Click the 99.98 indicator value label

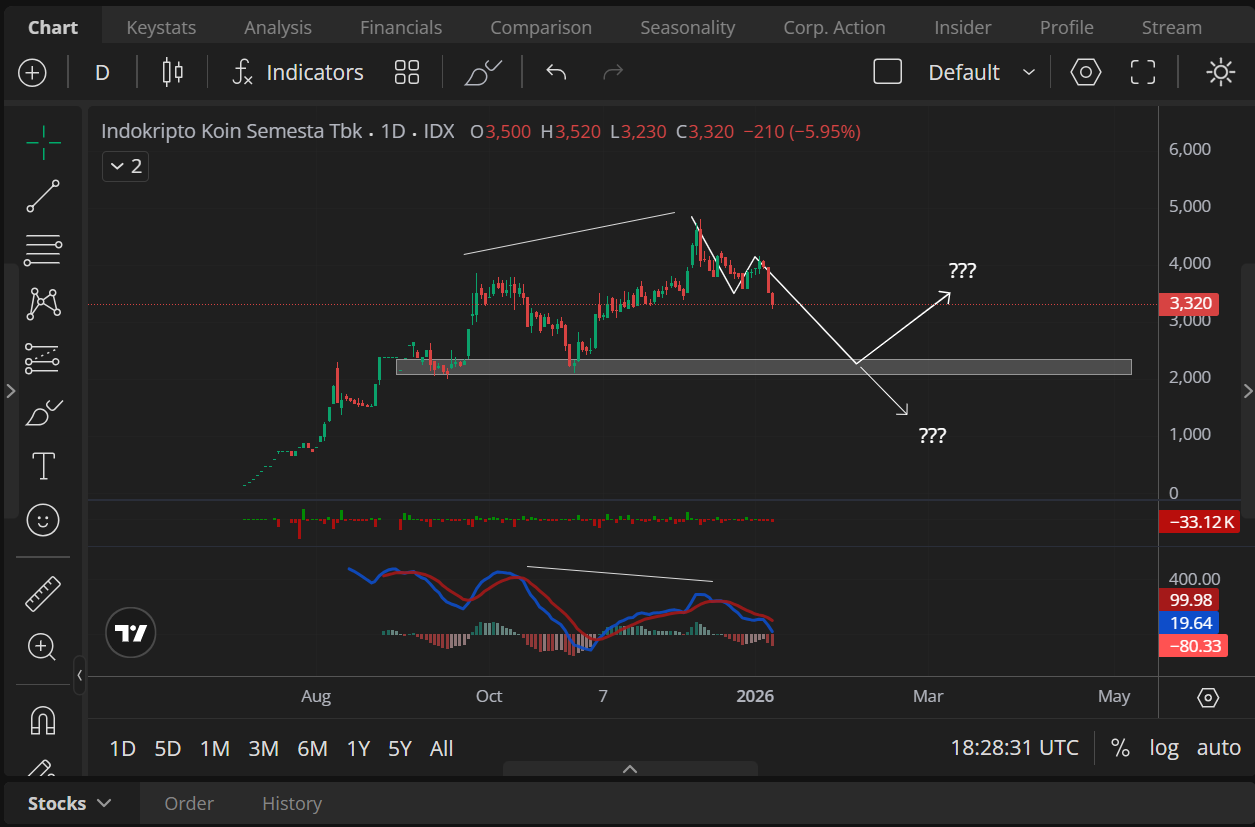(x=1188, y=600)
